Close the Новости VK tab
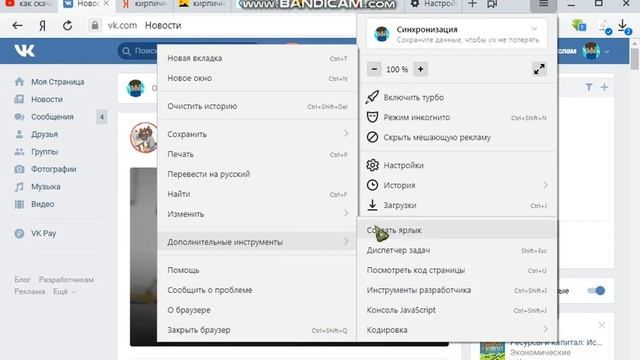 (106, 4)
